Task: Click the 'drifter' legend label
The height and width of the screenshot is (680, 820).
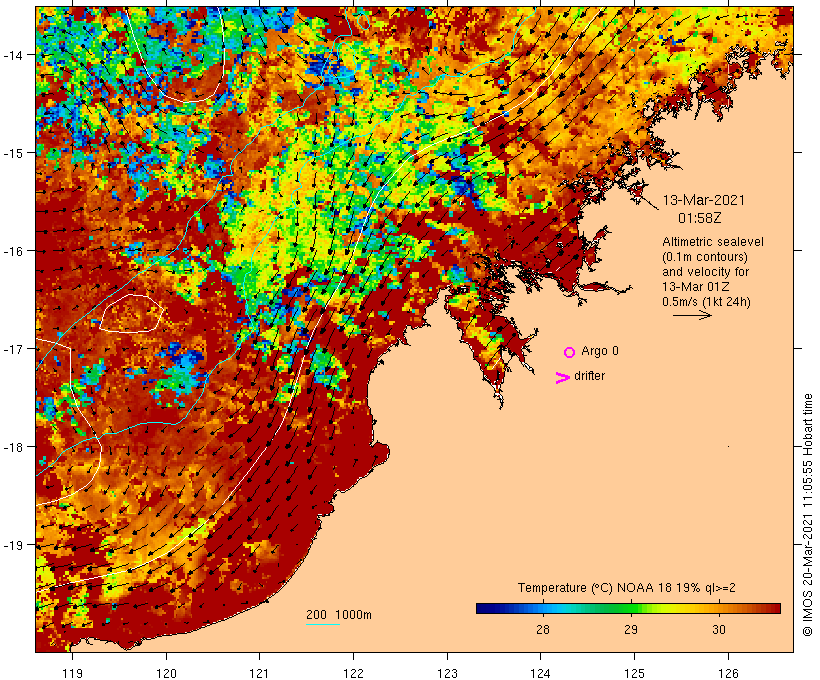Action: [x=589, y=376]
